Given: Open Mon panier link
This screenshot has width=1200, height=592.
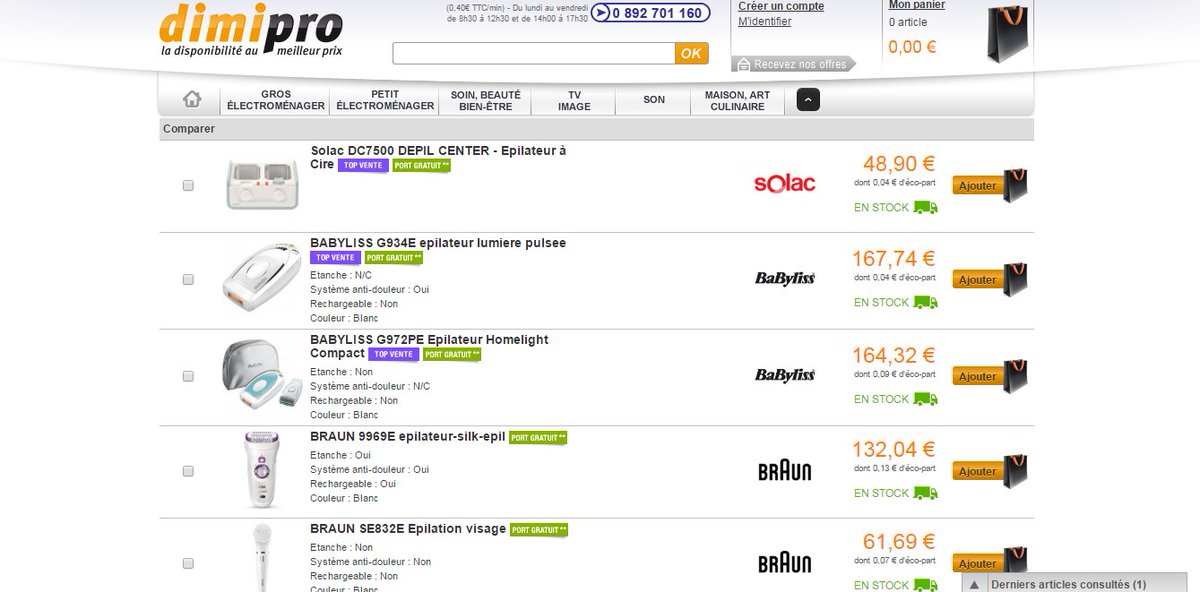Looking at the screenshot, I should (917, 5).
